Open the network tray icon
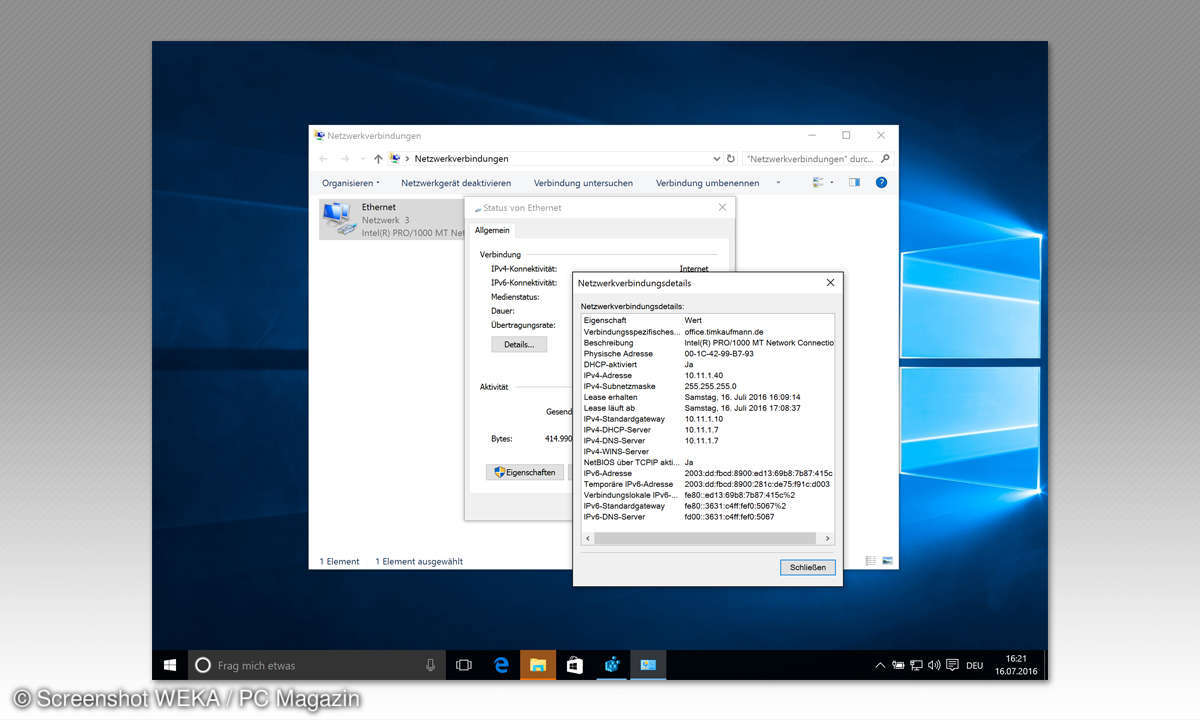The image size is (1200, 720). tap(916, 665)
